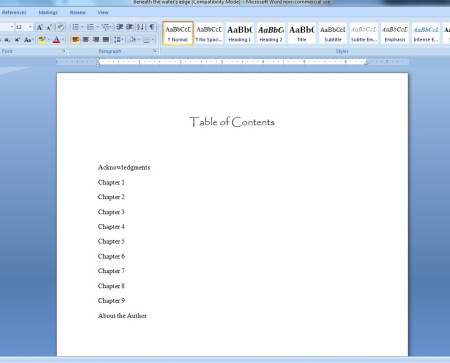
Task: Click the Acknowledgments line
Action: click(x=124, y=167)
